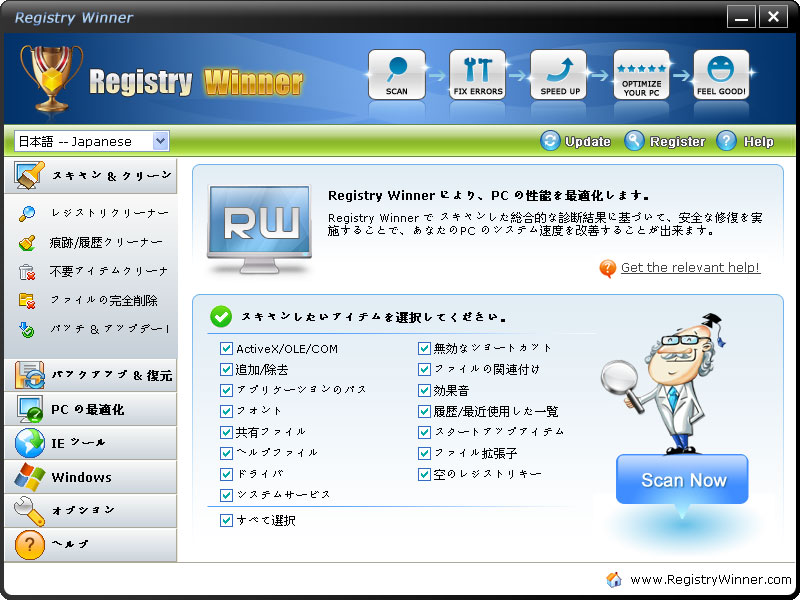Click the magnifier icon beside レジストリクリーナー
800x600 pixels.
click(27, 213)
